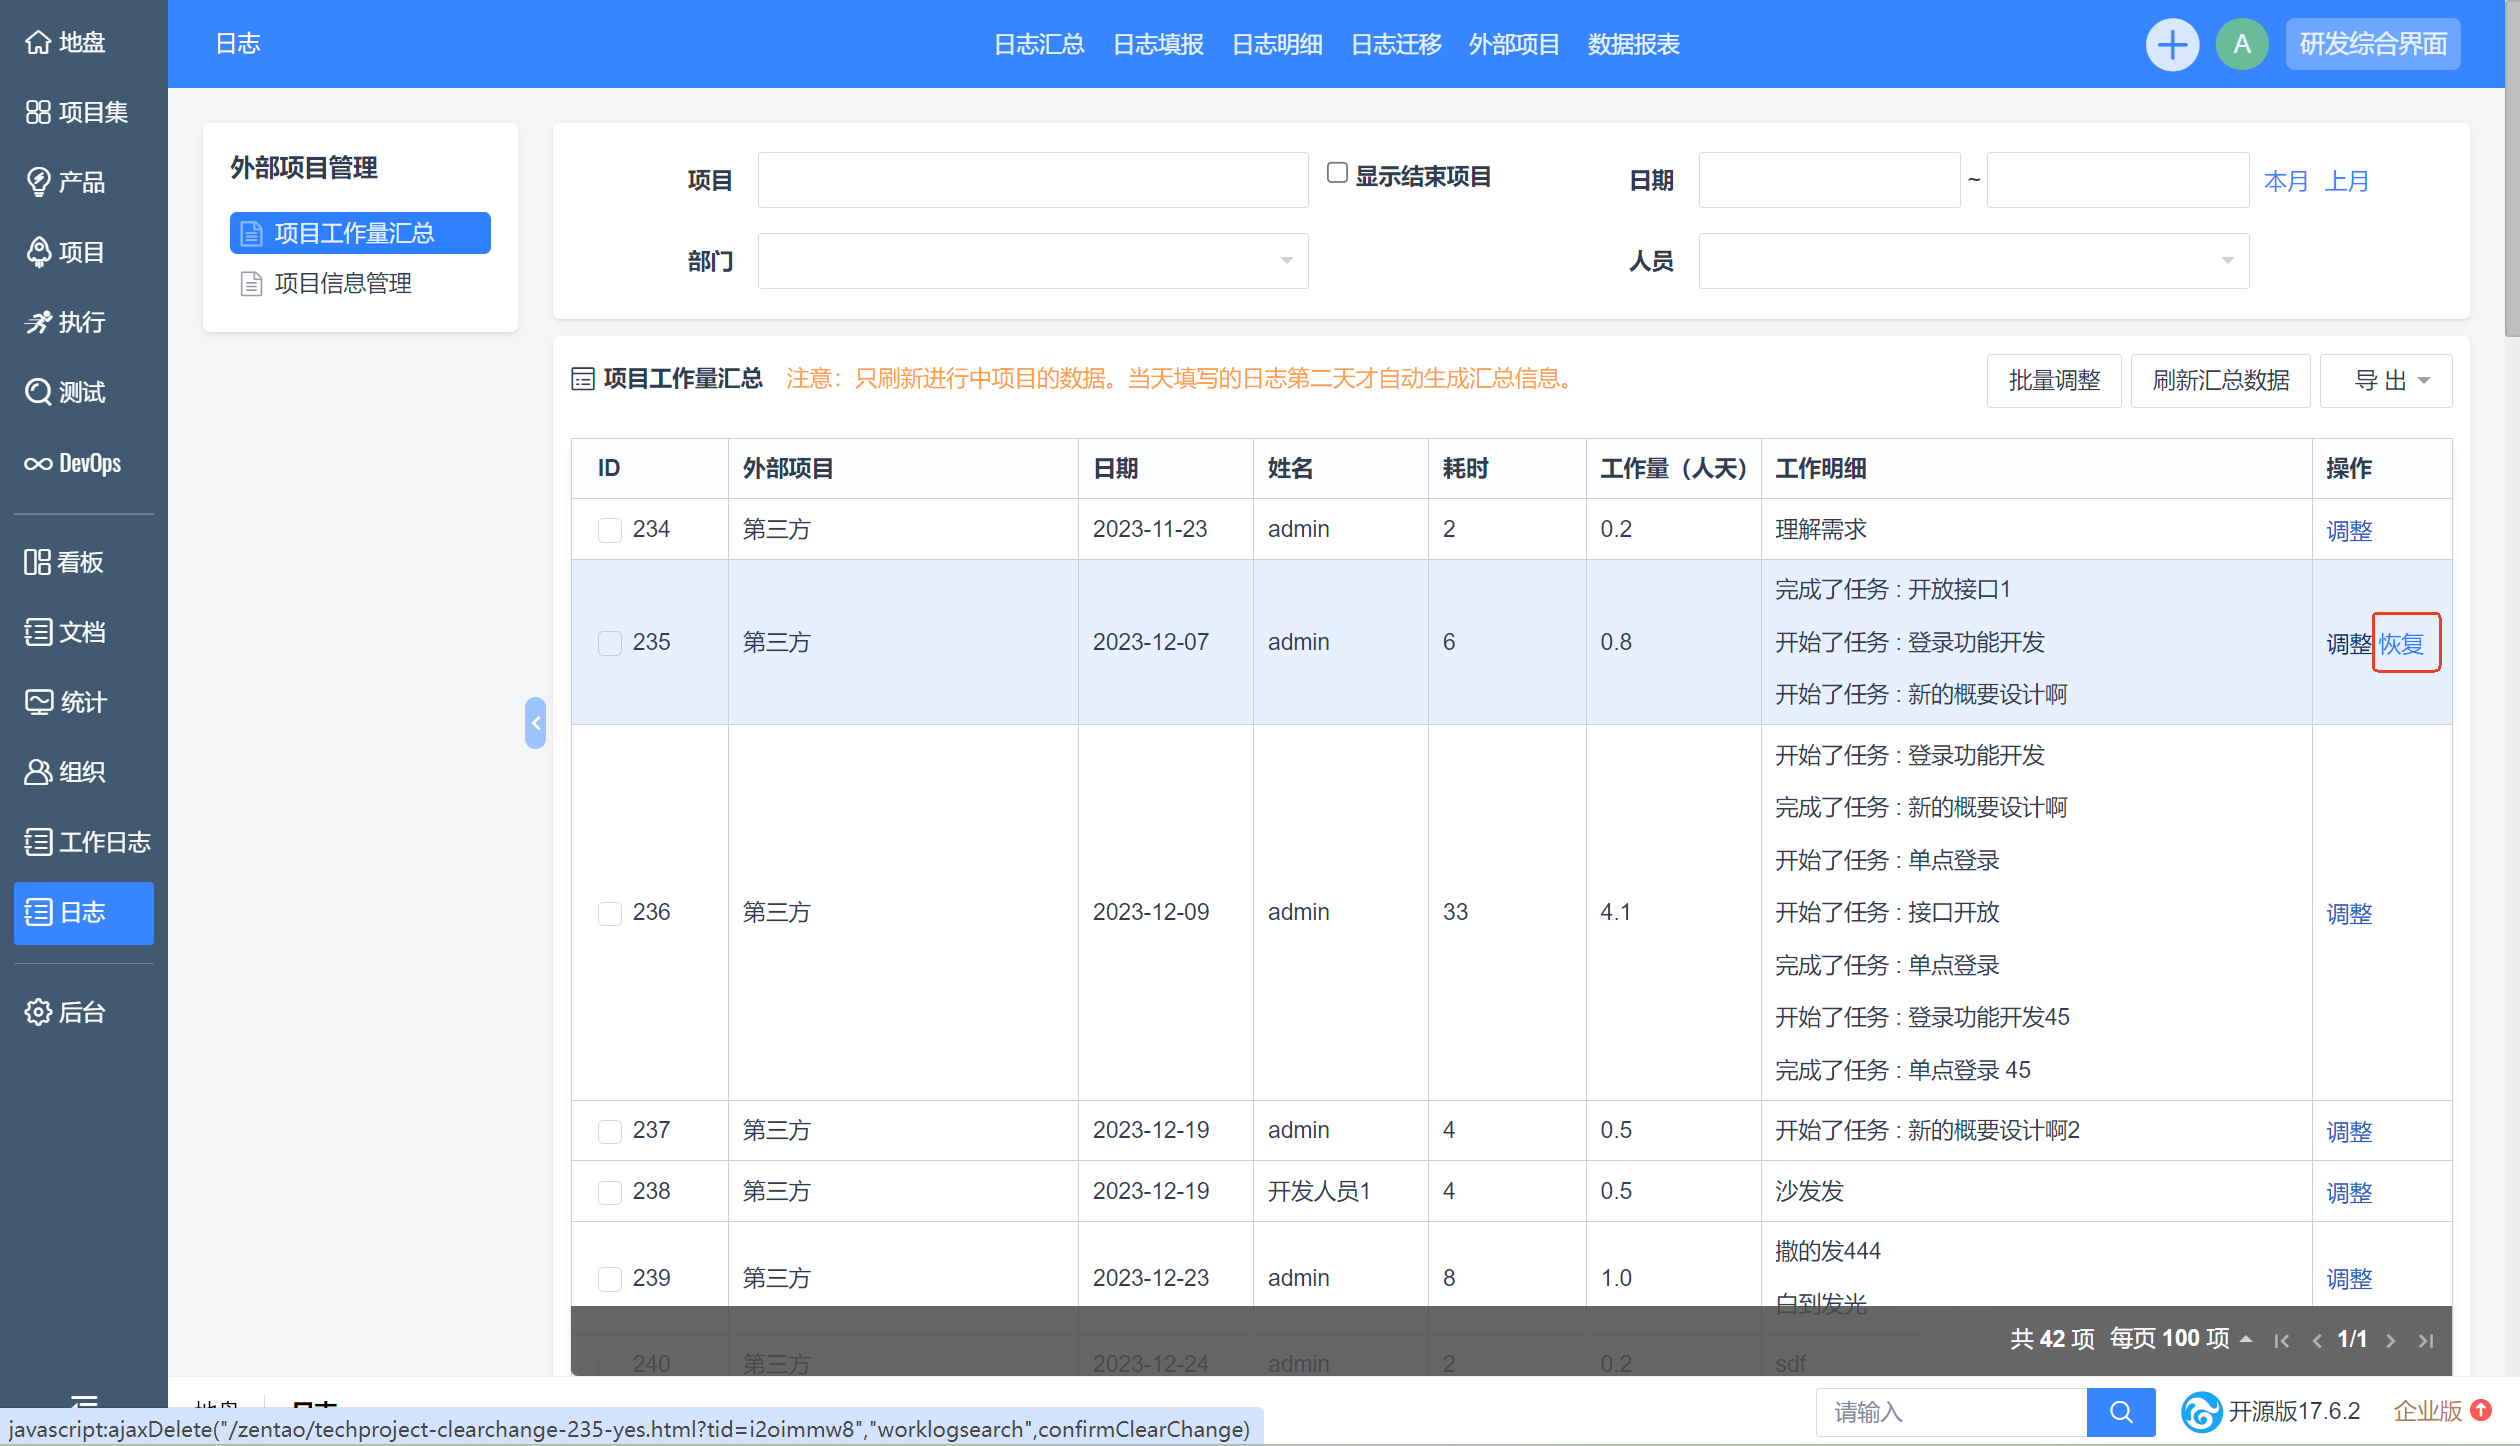Switch to the 日志迁移 tab
This screenshot has height=1446, width=2520.
point(1396,44)
